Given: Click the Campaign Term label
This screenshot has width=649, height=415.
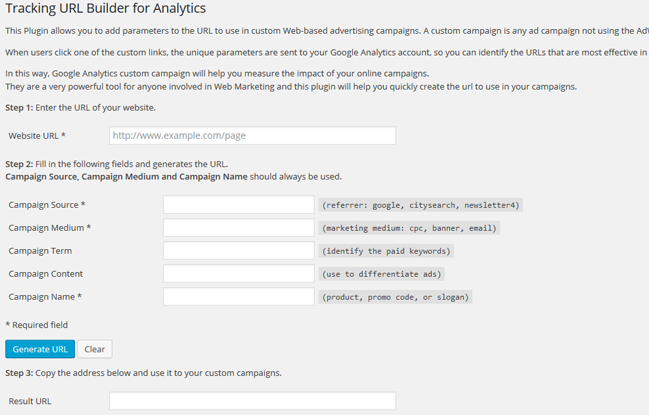Looking at the screenshot, I should (40, 251).
